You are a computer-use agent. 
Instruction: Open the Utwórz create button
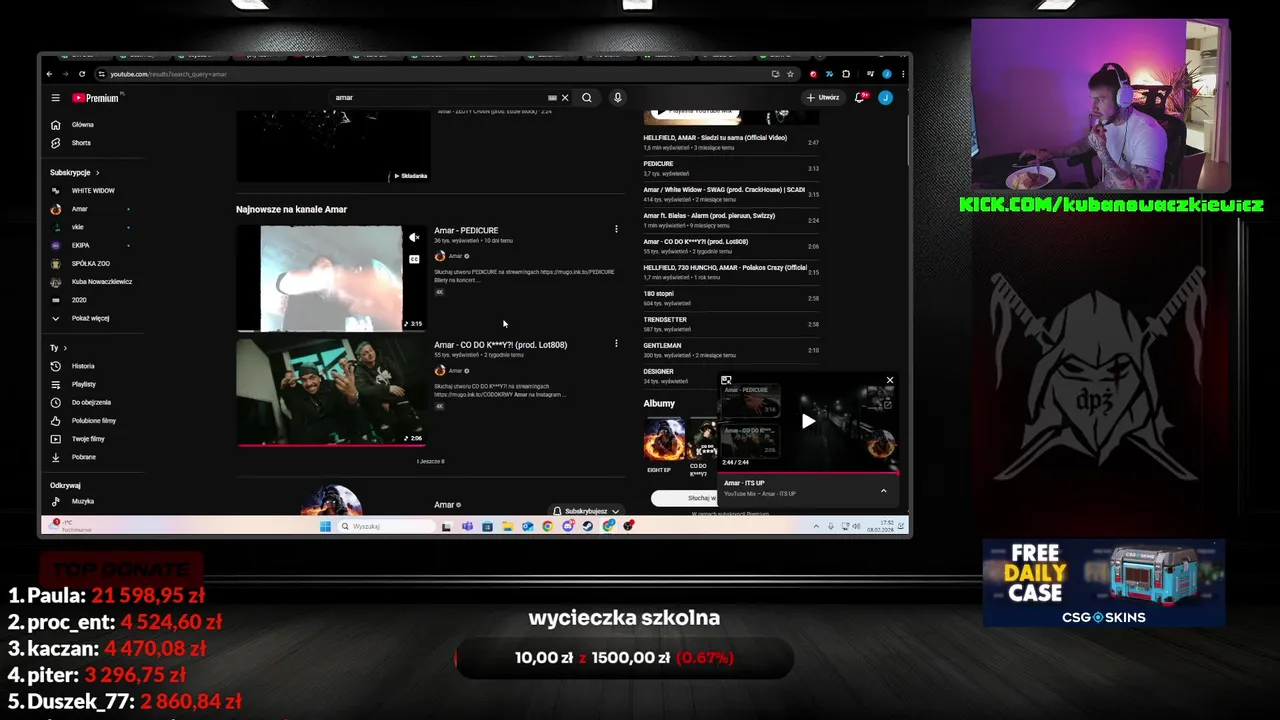pos(823,98)
